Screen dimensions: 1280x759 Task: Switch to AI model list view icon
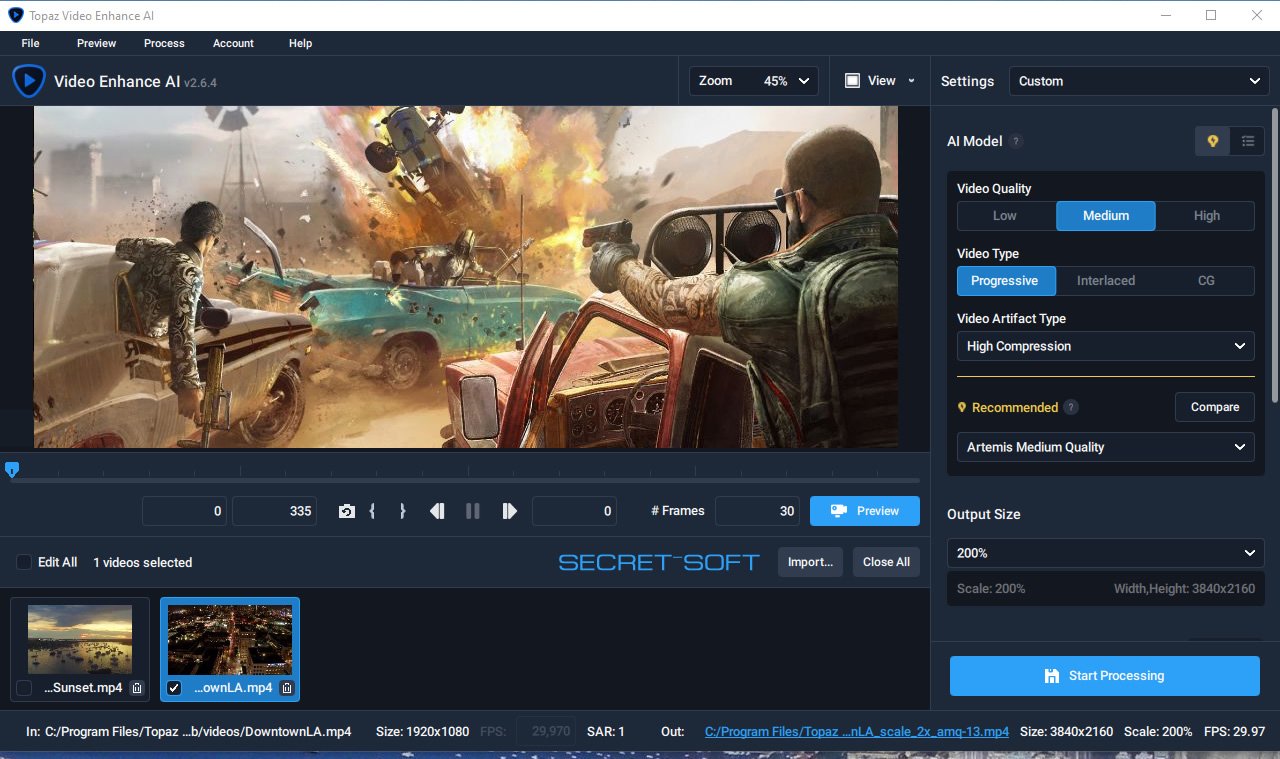tap(1247, 141)
